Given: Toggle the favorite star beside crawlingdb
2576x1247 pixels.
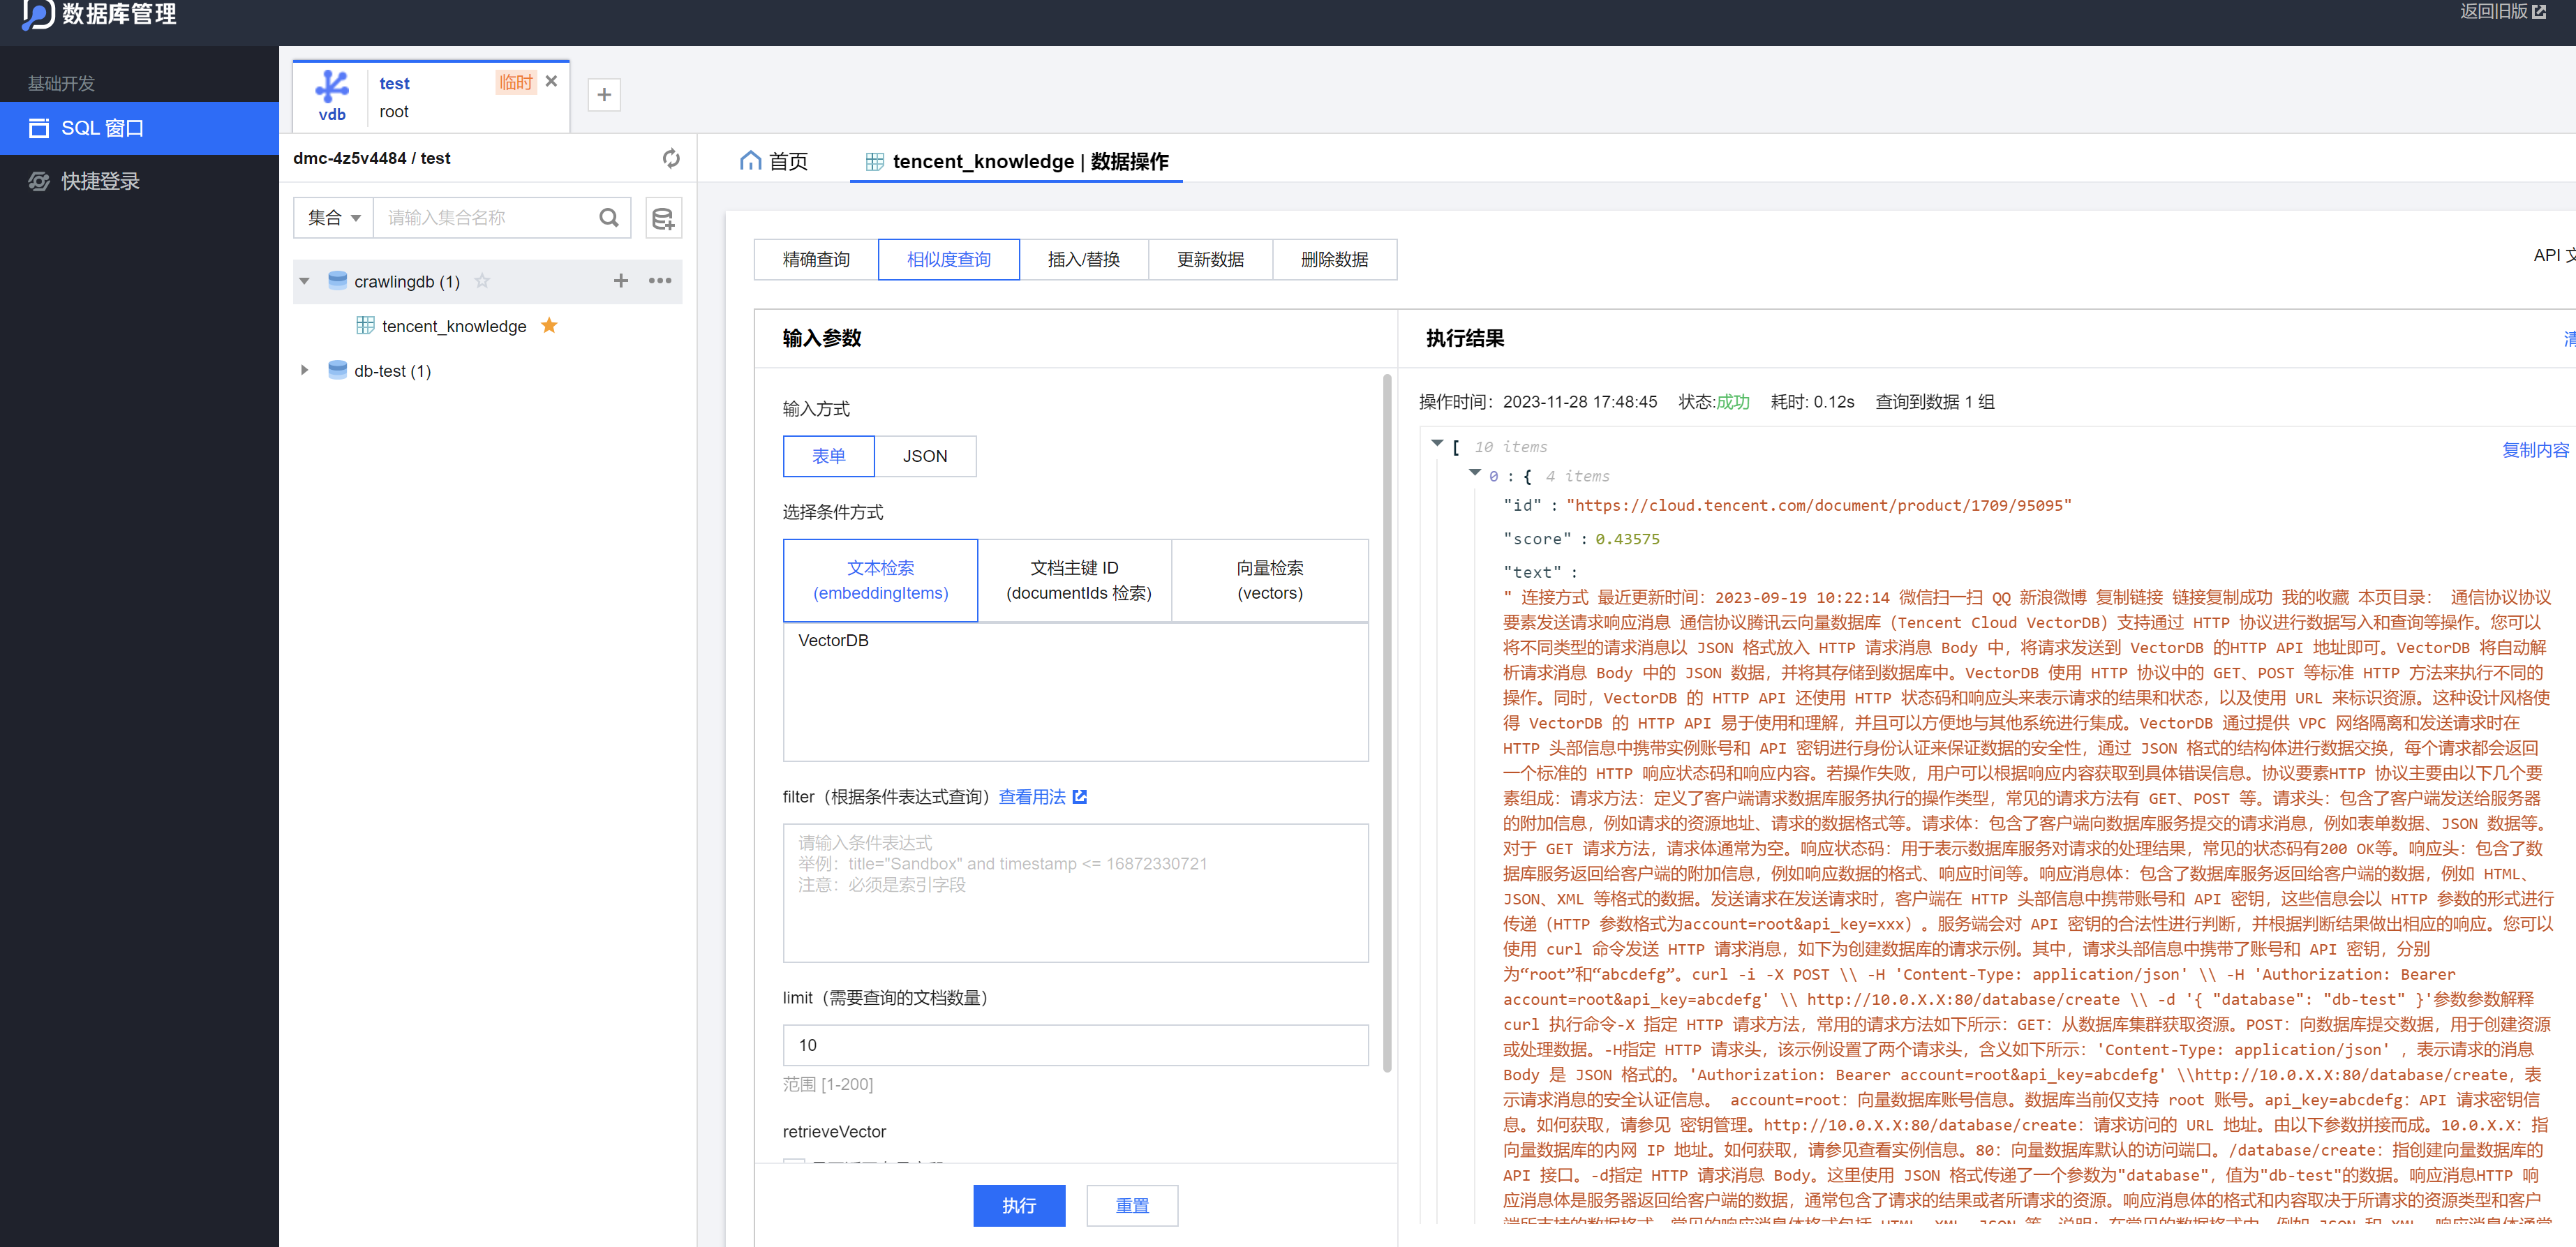Looking at the screenshot, I should (x=482, y=281).
